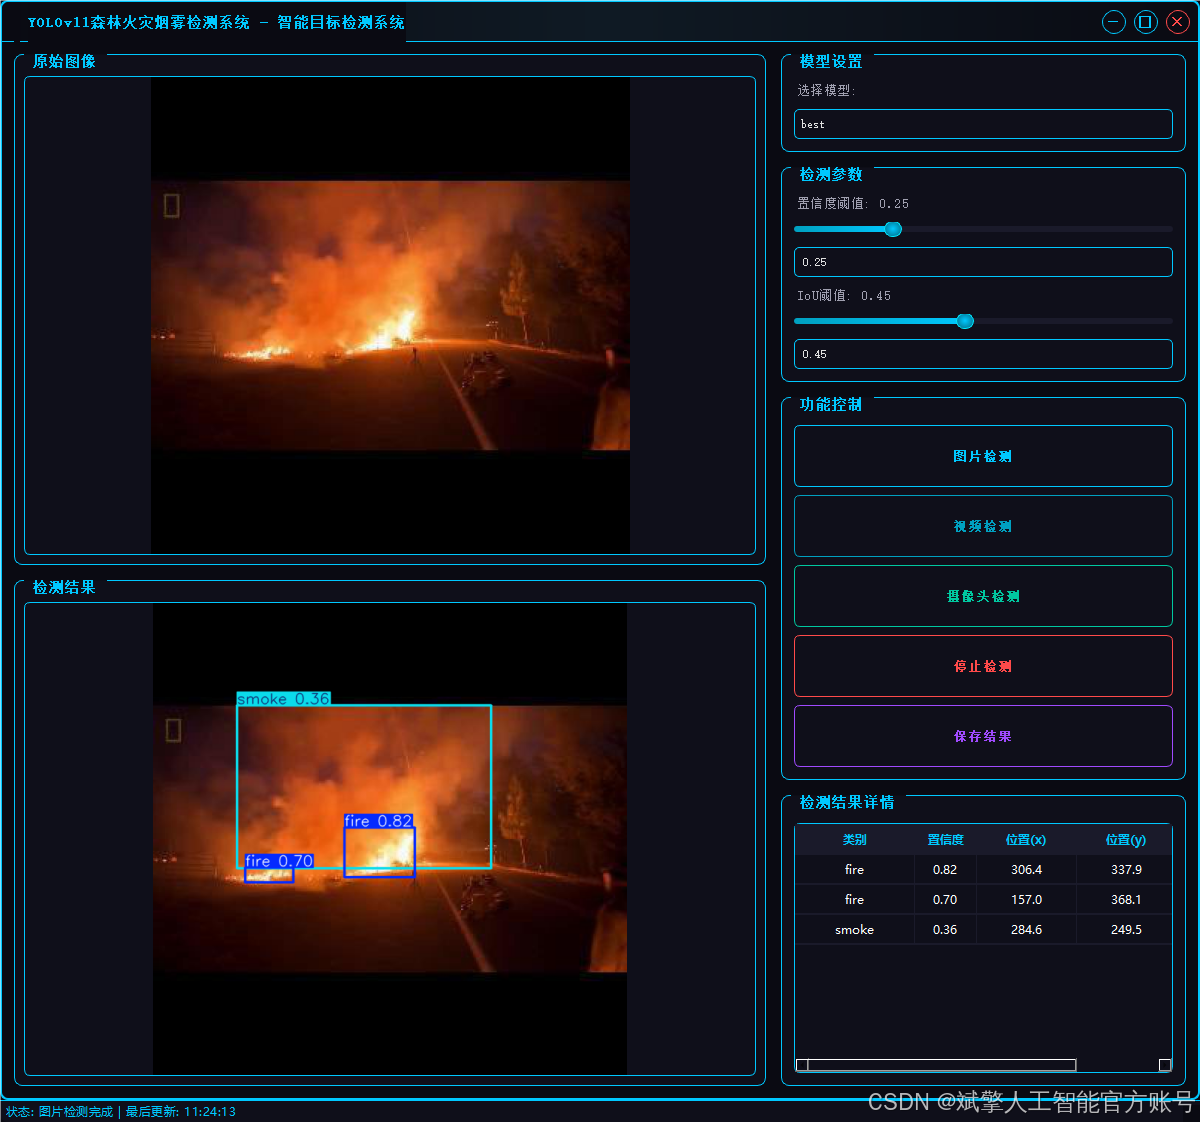
Task: Select the fire row with confidence 0.70
Action: (983, 900)
